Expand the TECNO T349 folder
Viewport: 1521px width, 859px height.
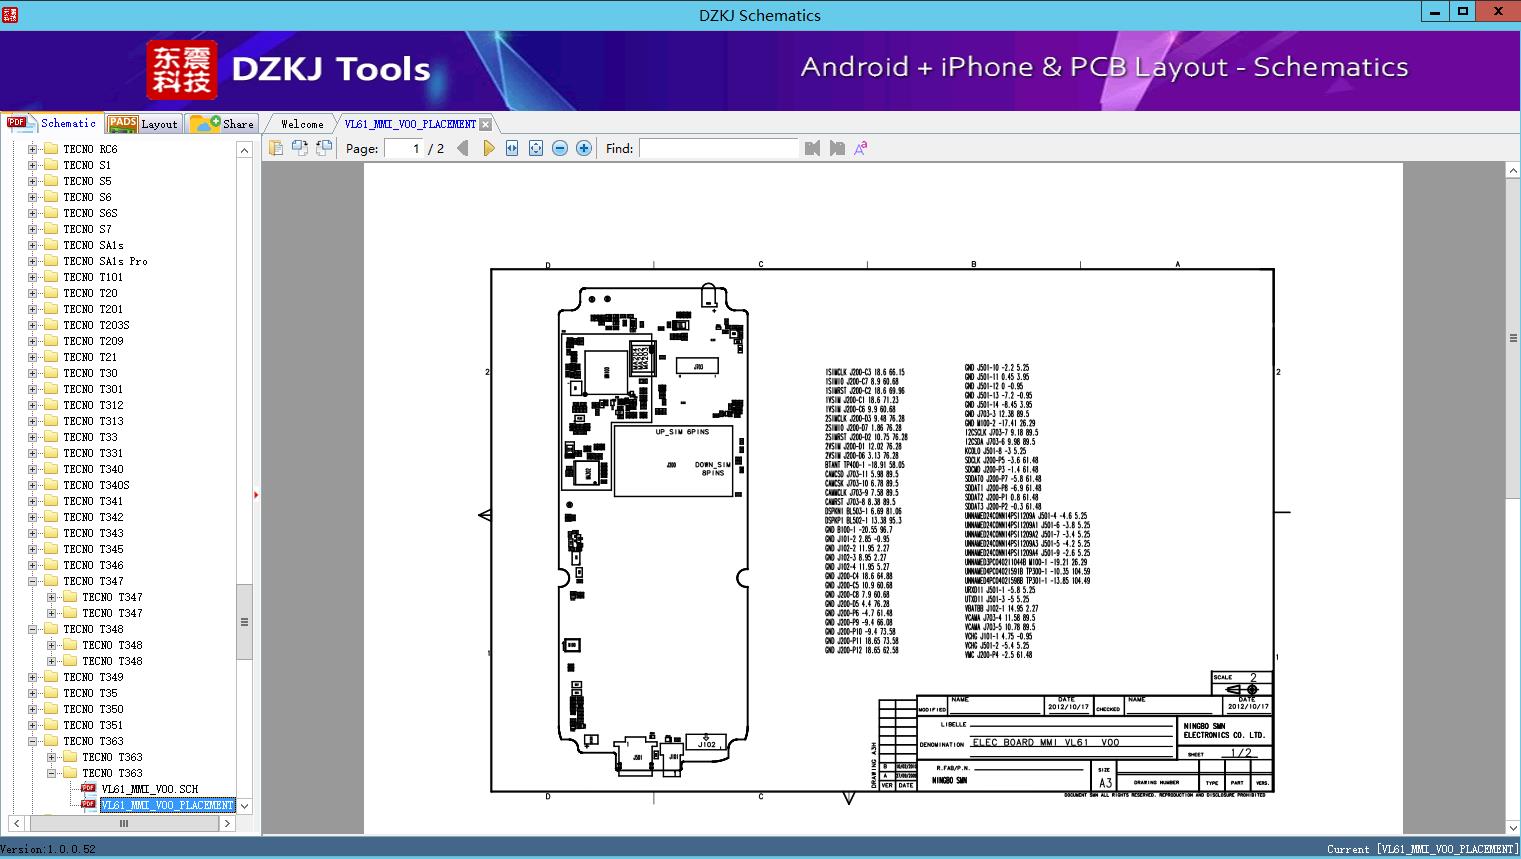click(32, 677)
